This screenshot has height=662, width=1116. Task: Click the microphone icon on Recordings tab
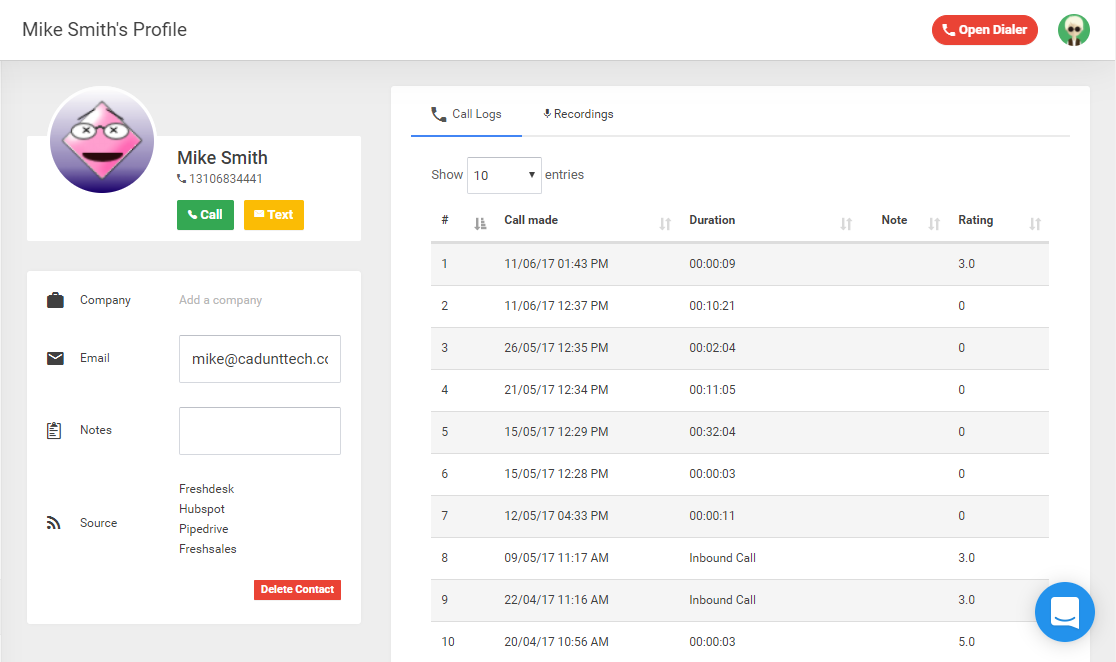[x=546, y=114]
